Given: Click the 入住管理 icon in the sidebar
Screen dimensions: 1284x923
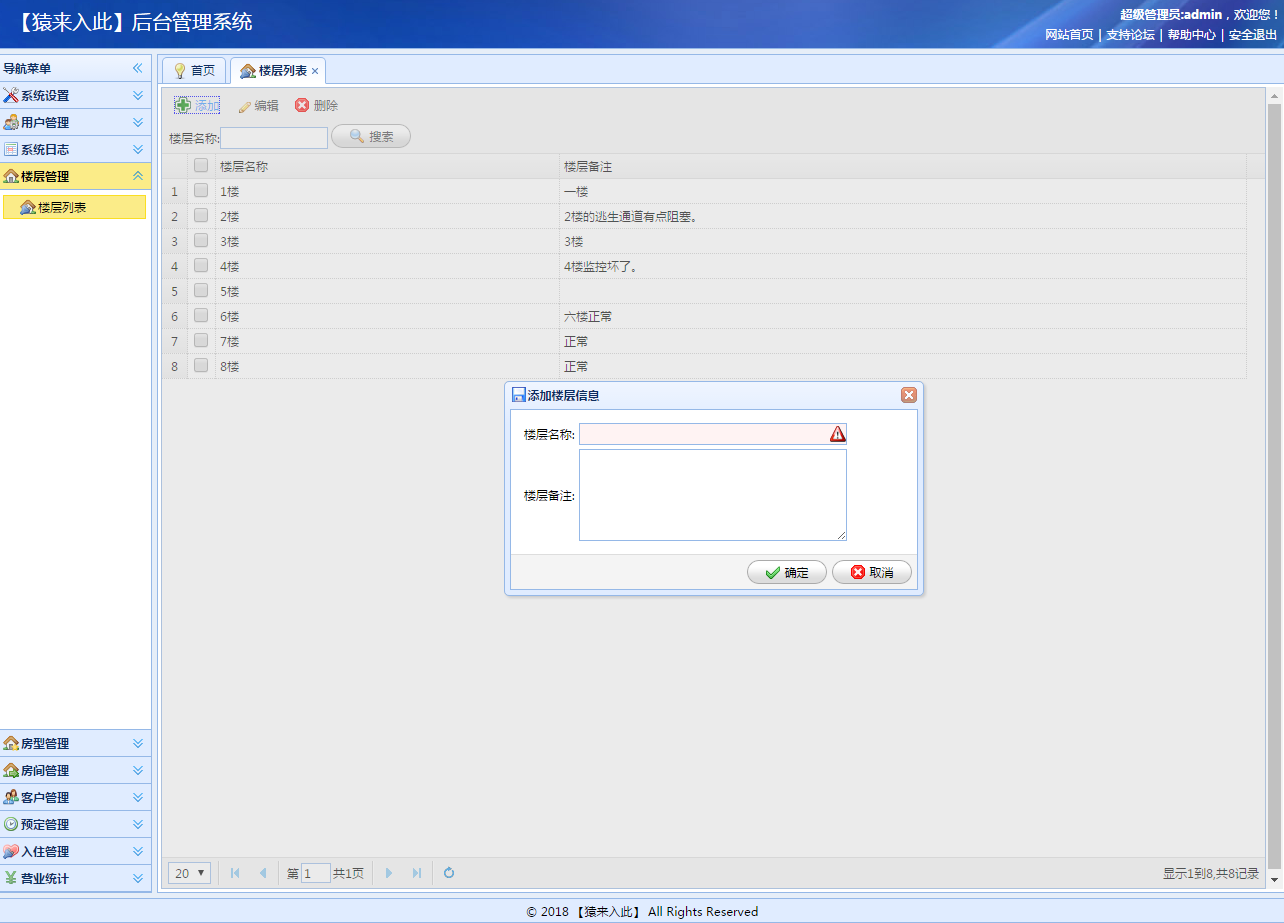Looking at the screenshot, I should point(11,851).
